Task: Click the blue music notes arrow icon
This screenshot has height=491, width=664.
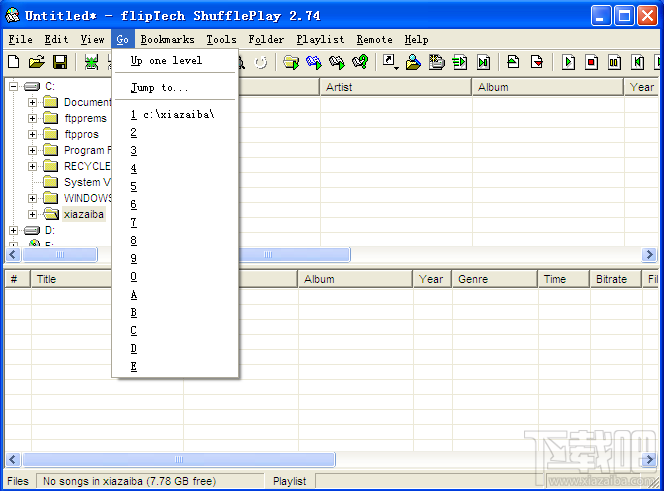Action: point(314,62)
